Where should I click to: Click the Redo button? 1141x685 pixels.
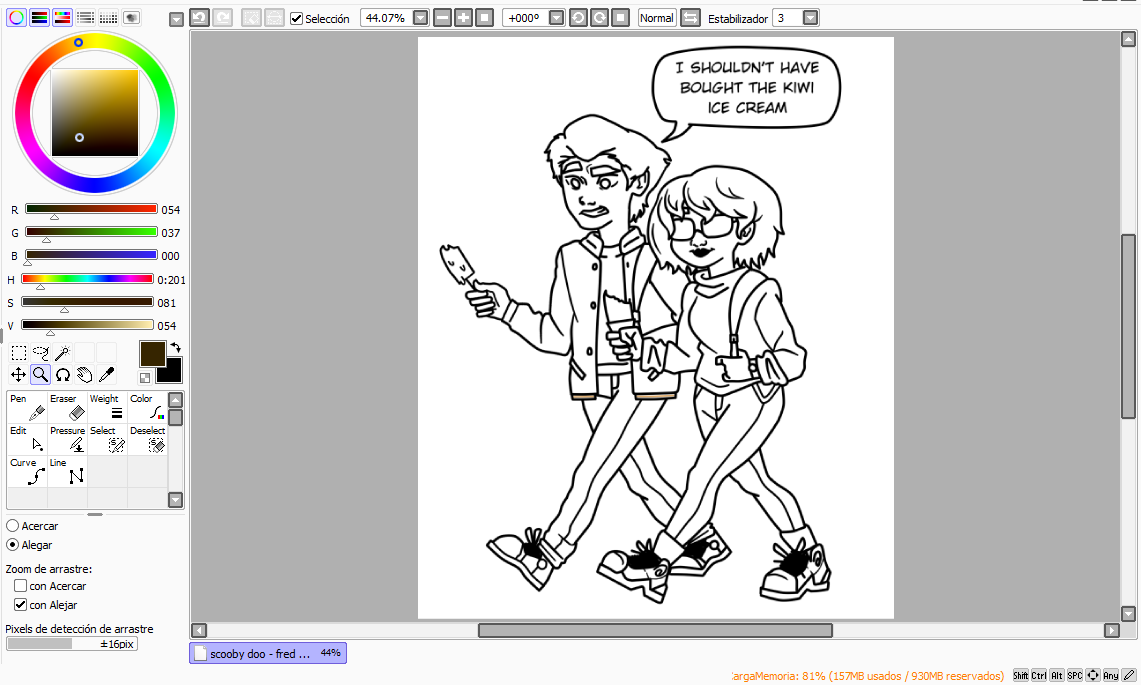[x=223, y=17]
